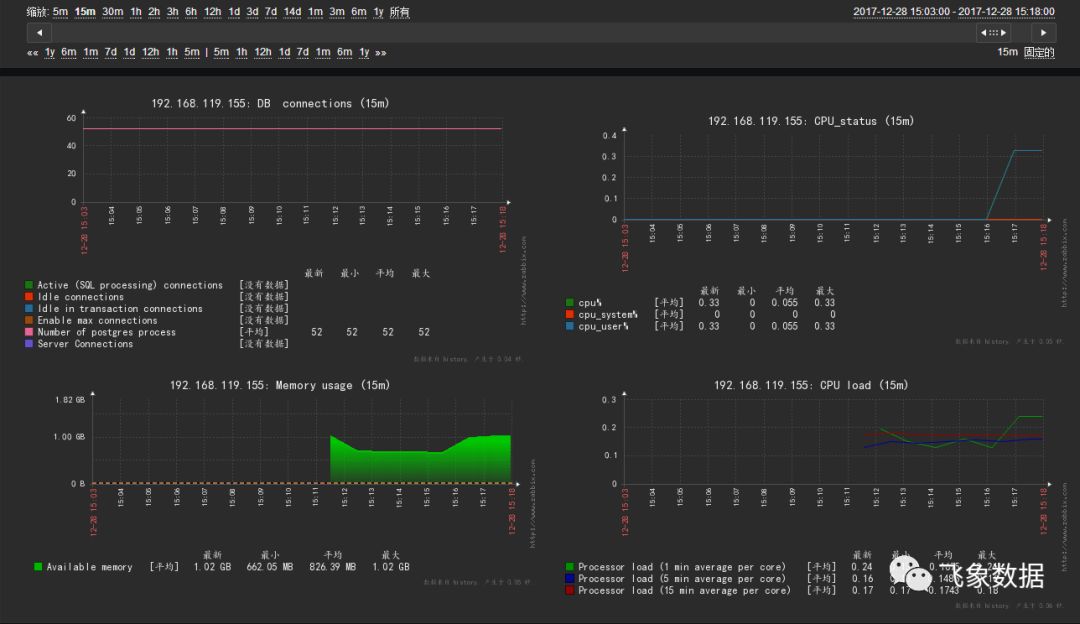Click the green Available memory legend swatch
The image size is (1080, 624).
point(38,567)
